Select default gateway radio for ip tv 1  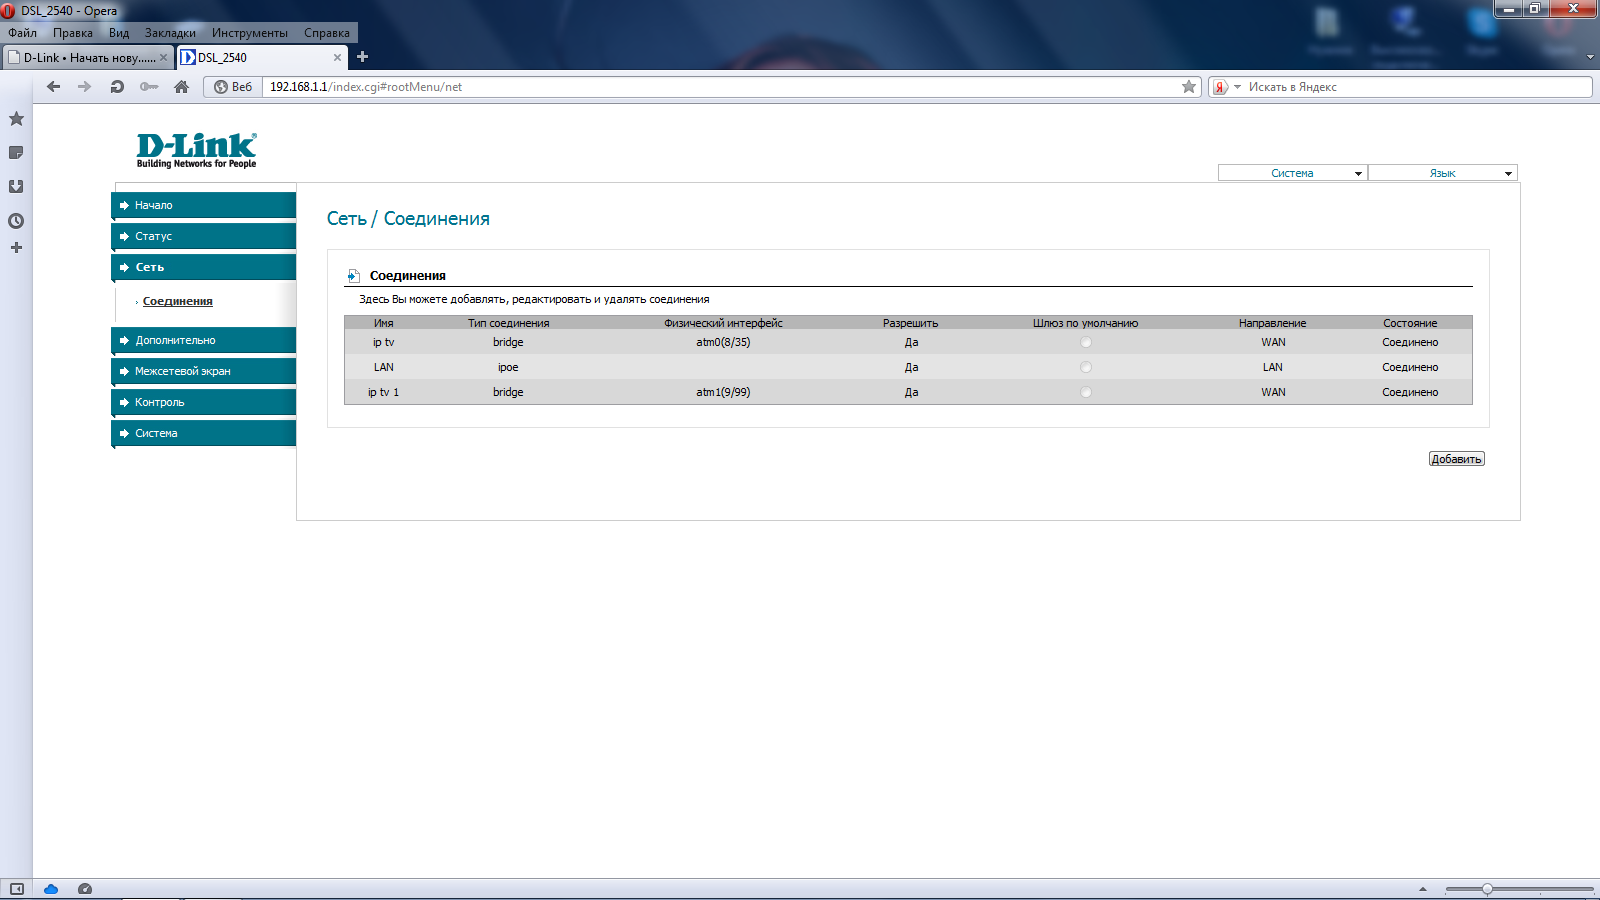[1086, 392]
